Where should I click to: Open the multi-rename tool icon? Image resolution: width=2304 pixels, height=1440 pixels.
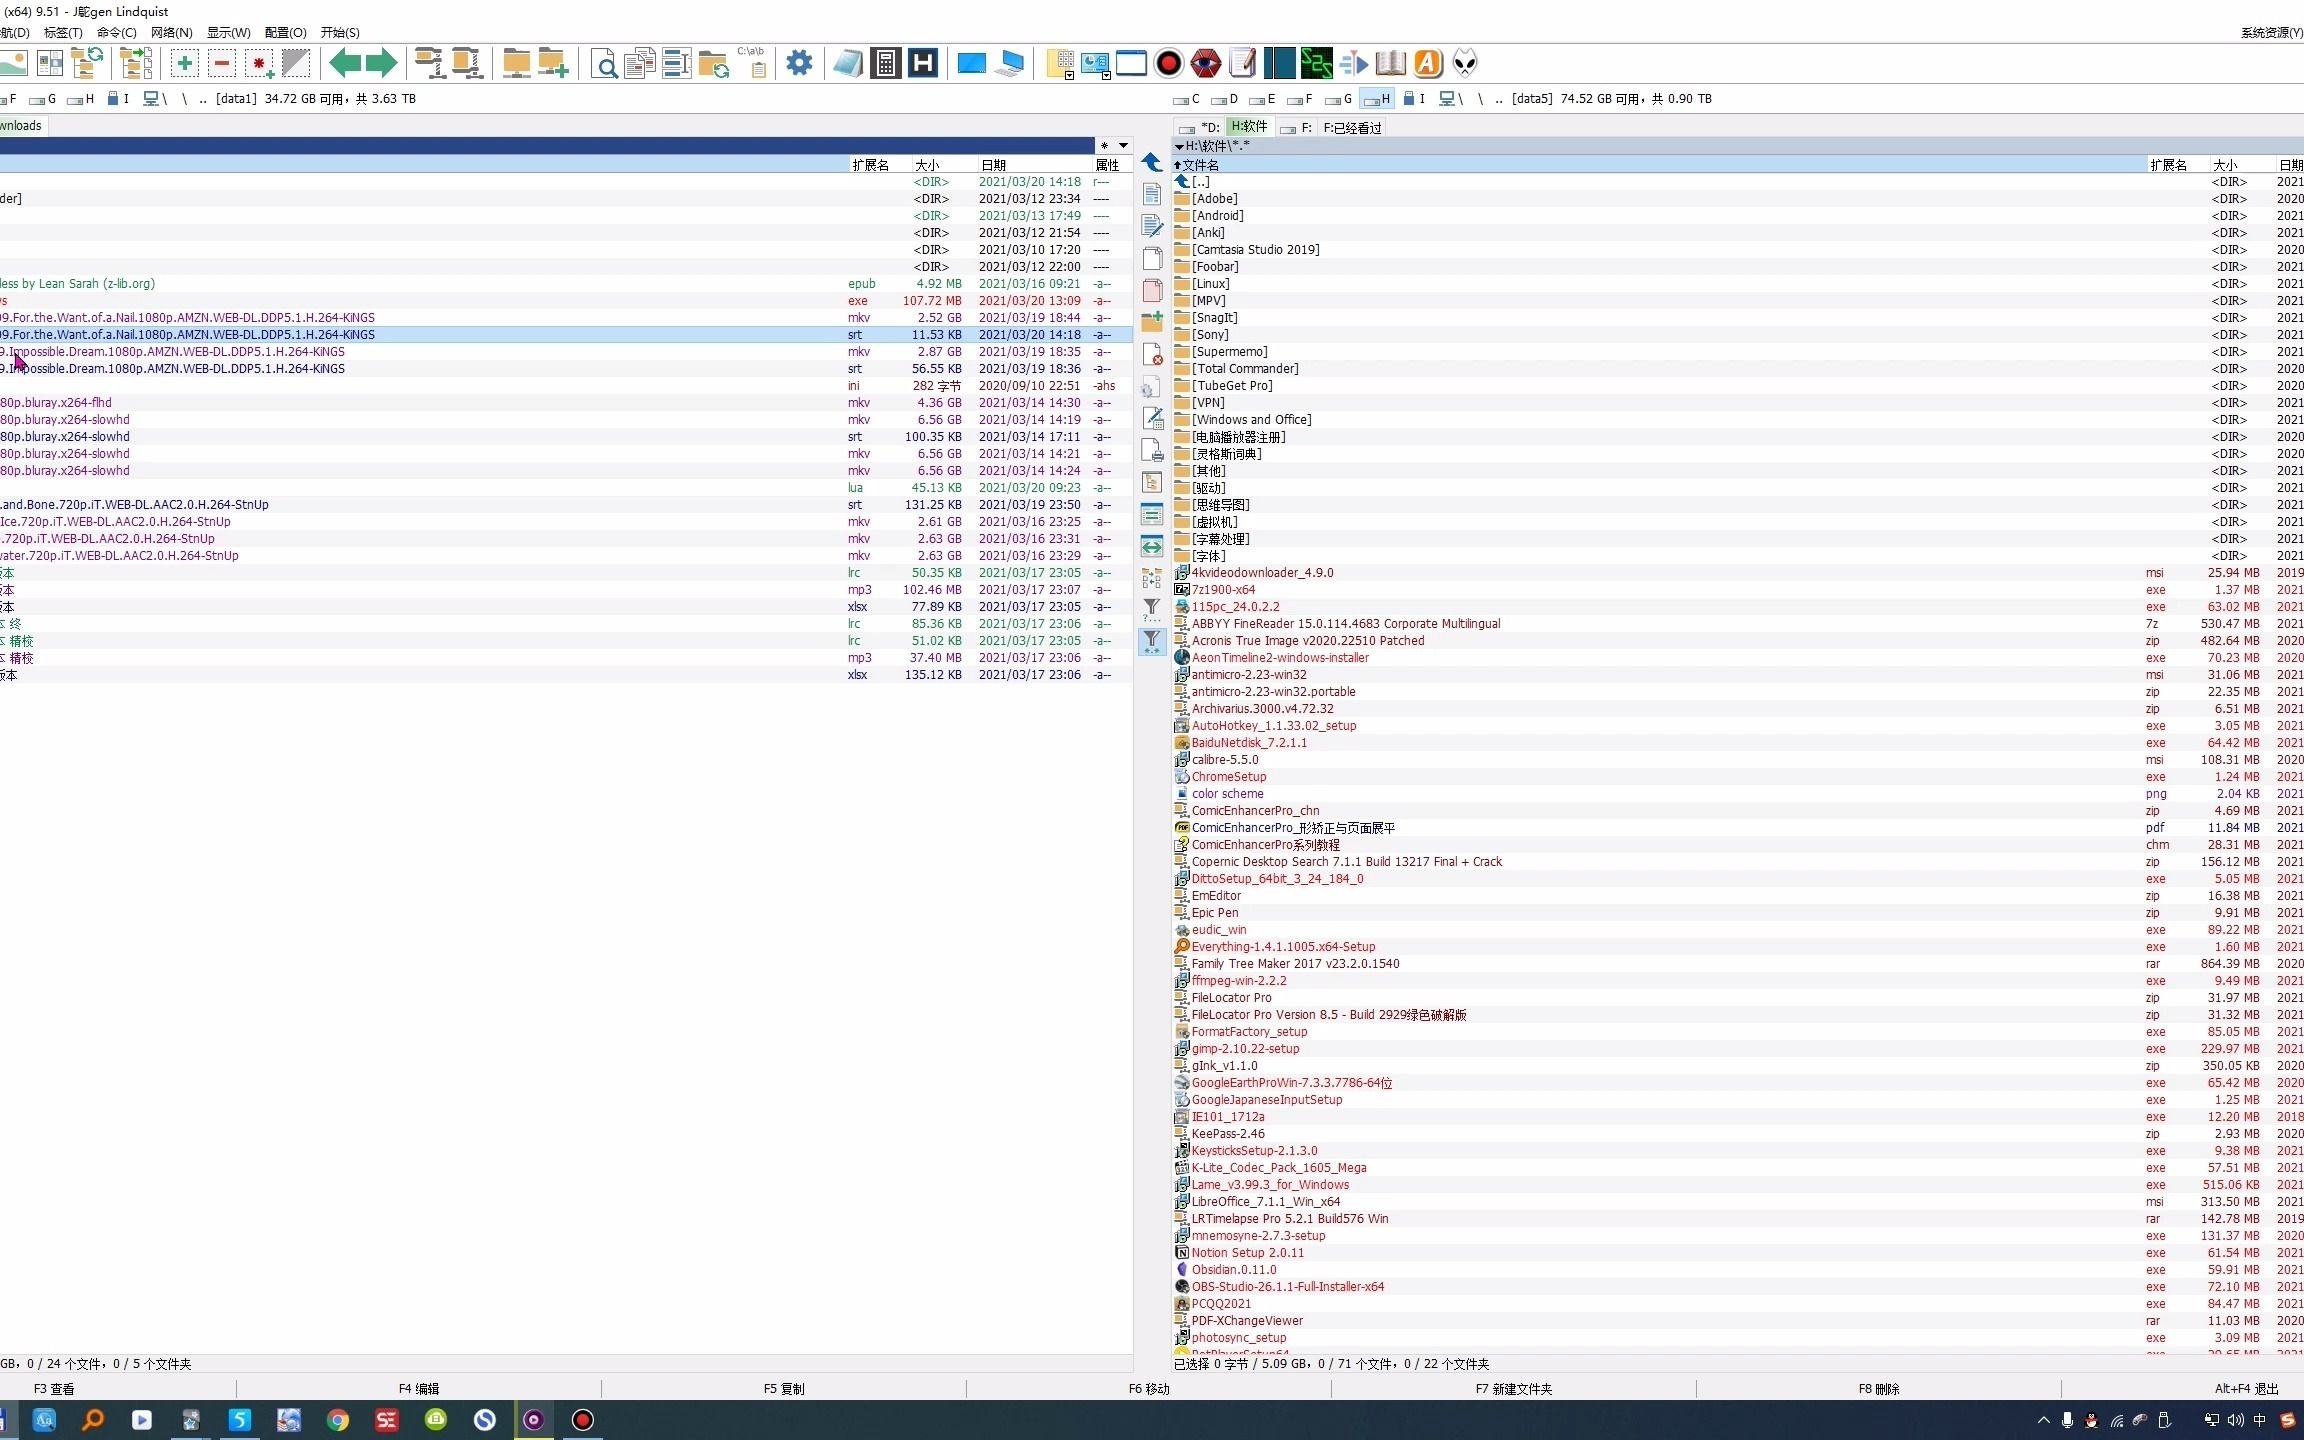(677, 63)
